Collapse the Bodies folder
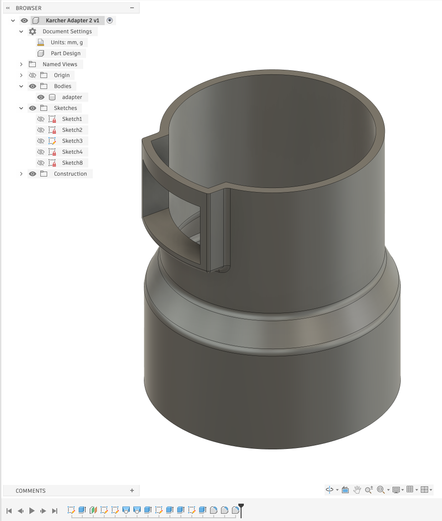 click(x=21, y=86)
